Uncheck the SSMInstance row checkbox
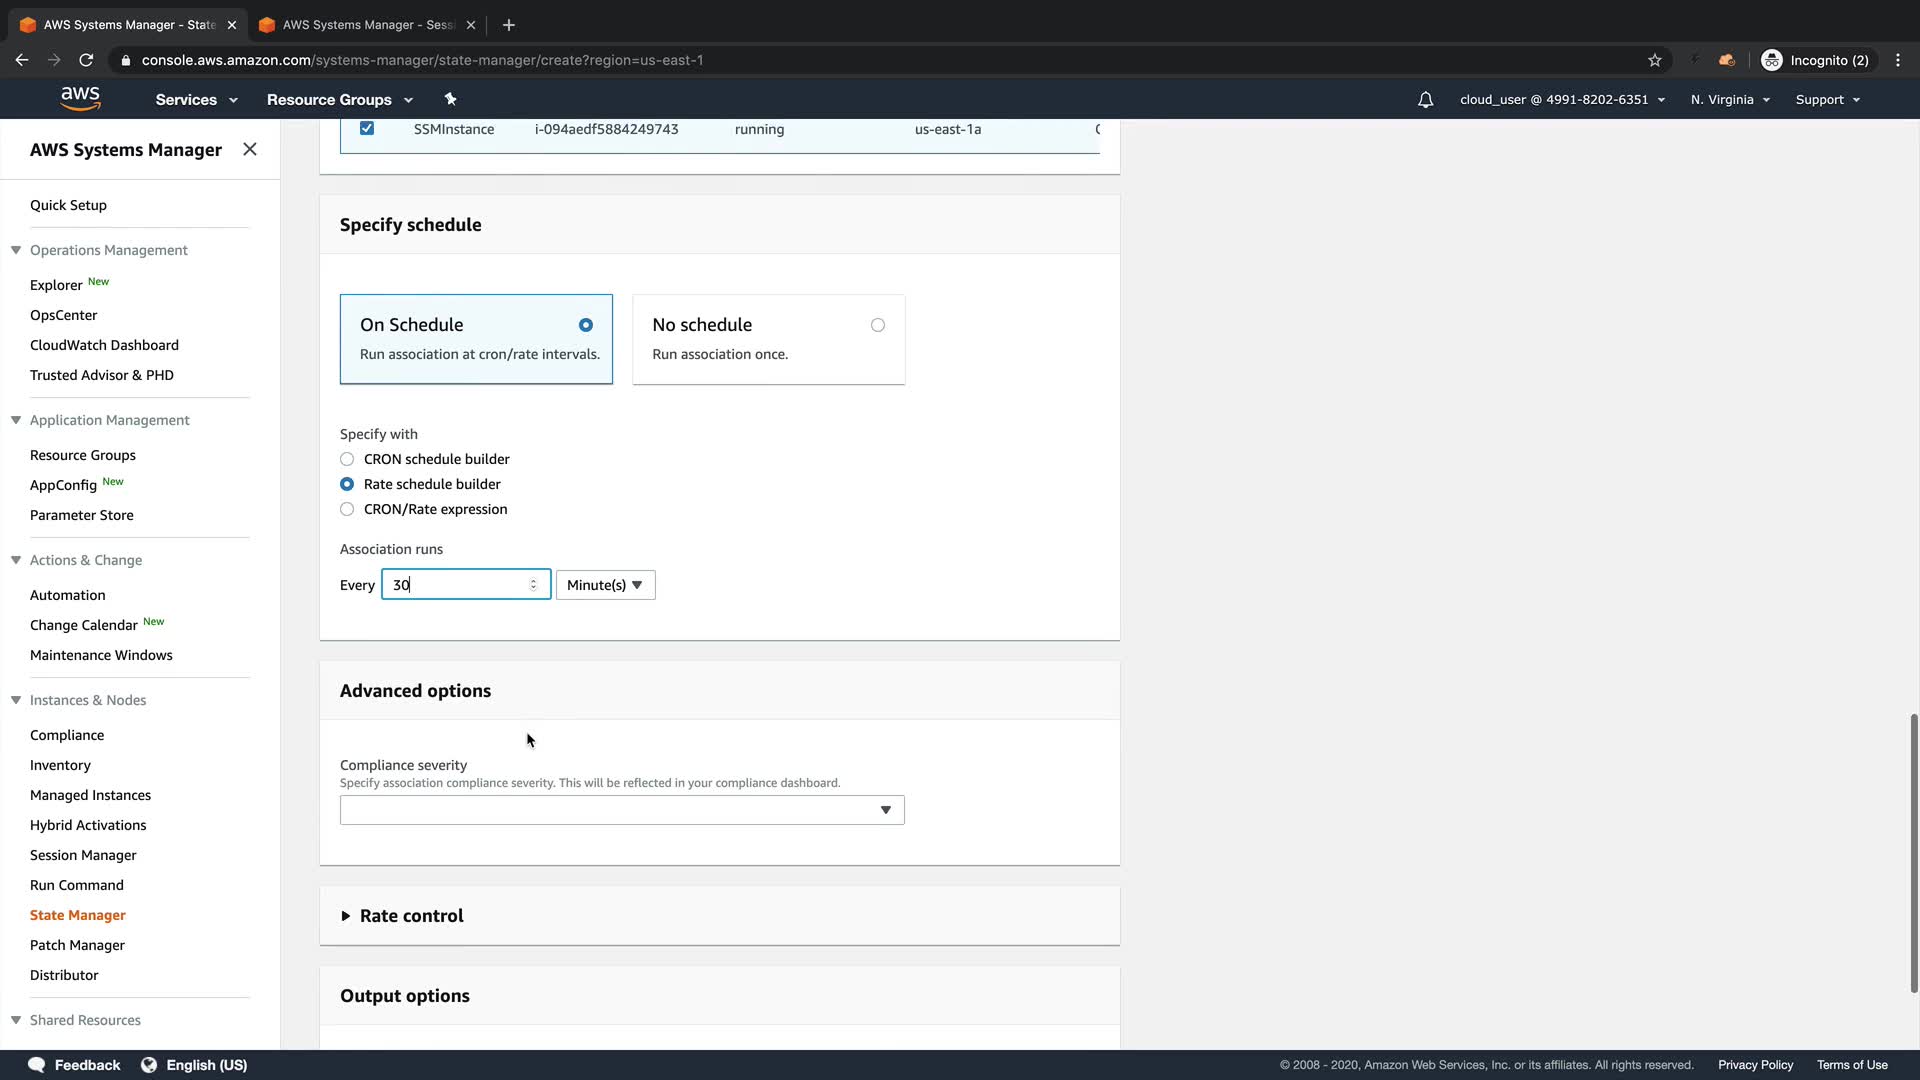The width and height of the screenshot is (1920, 1080). point(367,128)
